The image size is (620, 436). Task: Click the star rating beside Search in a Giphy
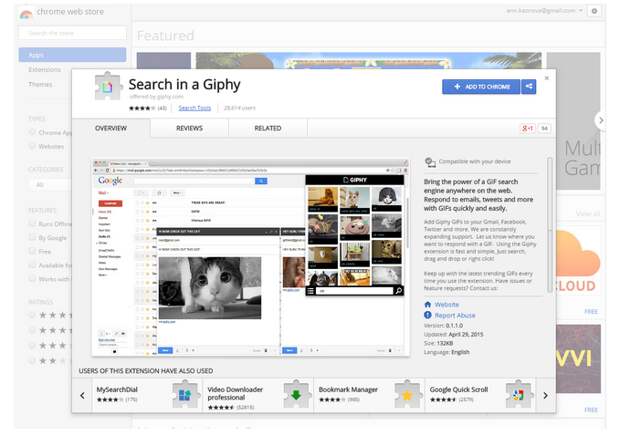point(142,108)
